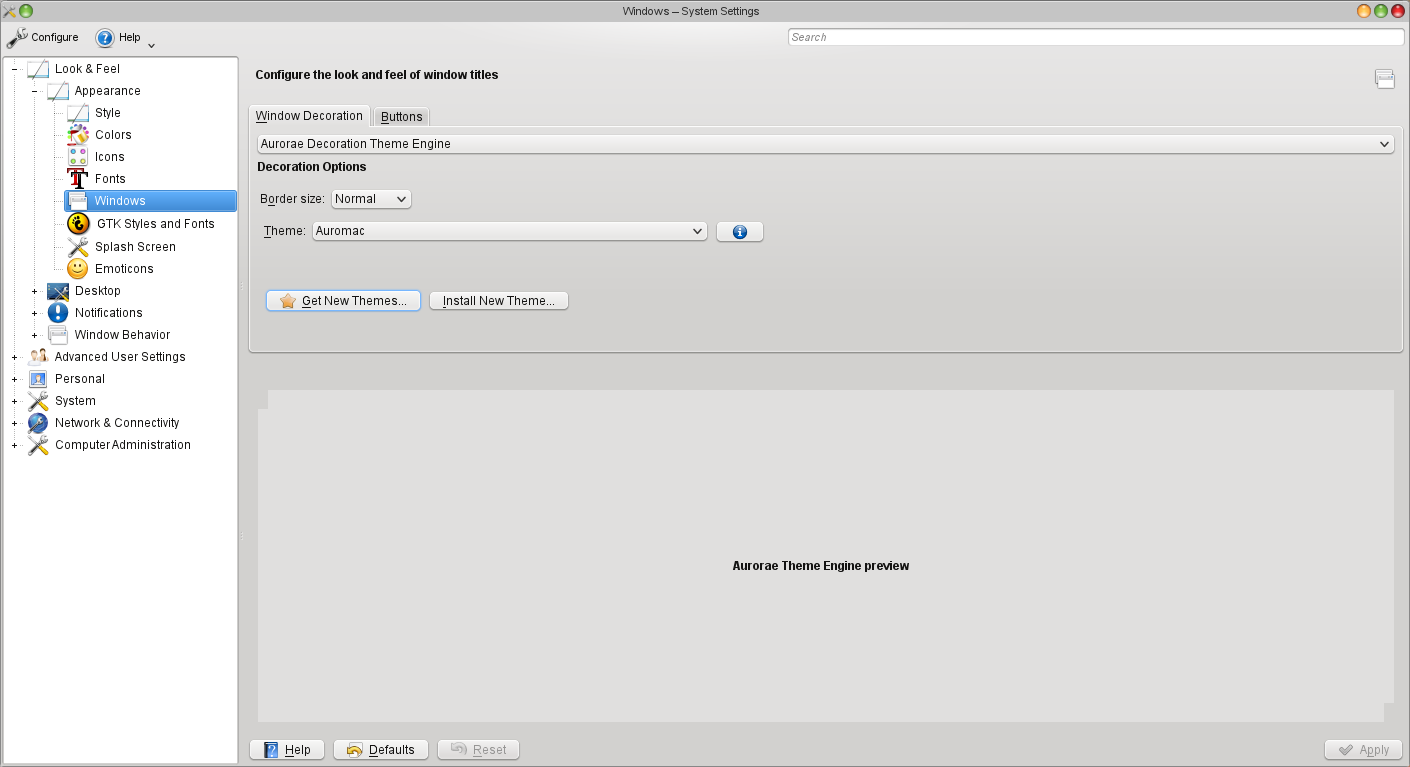Click the Notifications exclamation icon
This screenshot has height=767, width=1410.
[58, 313]
